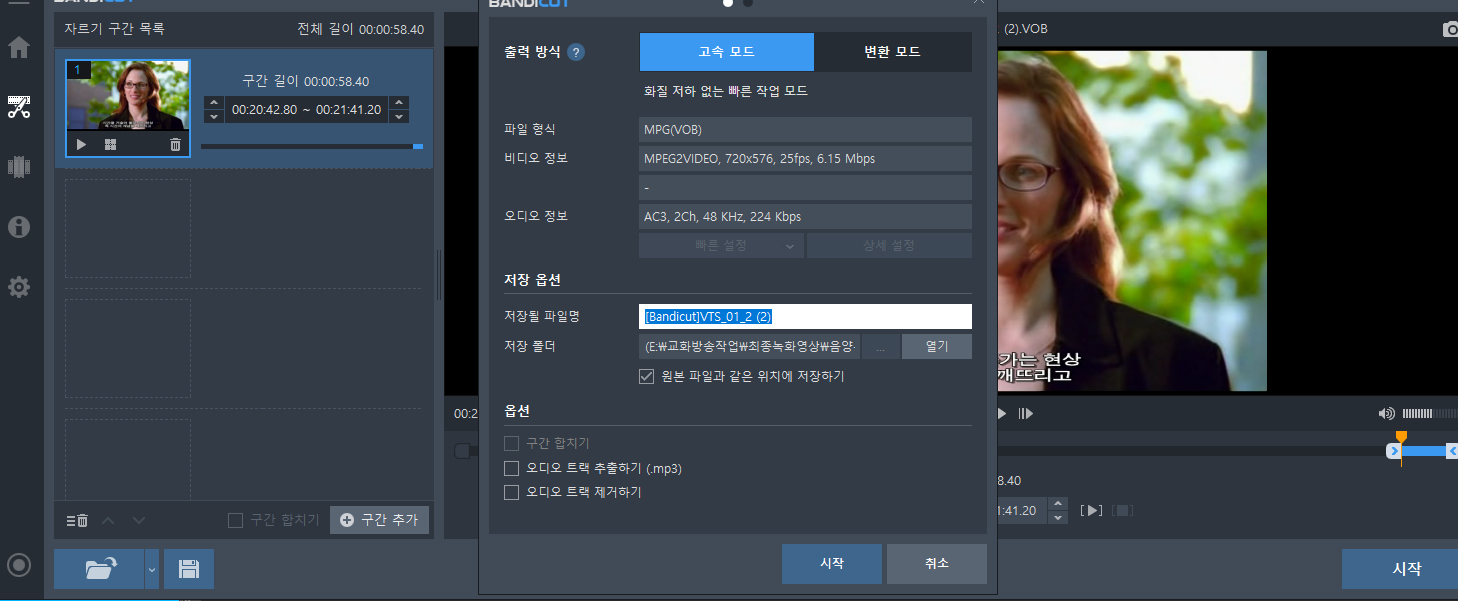This screenshot has height=601, width=1458.
Task: Delete segment 1 with the trash icon
Action: pyautogui.click(x=176, y=145)
